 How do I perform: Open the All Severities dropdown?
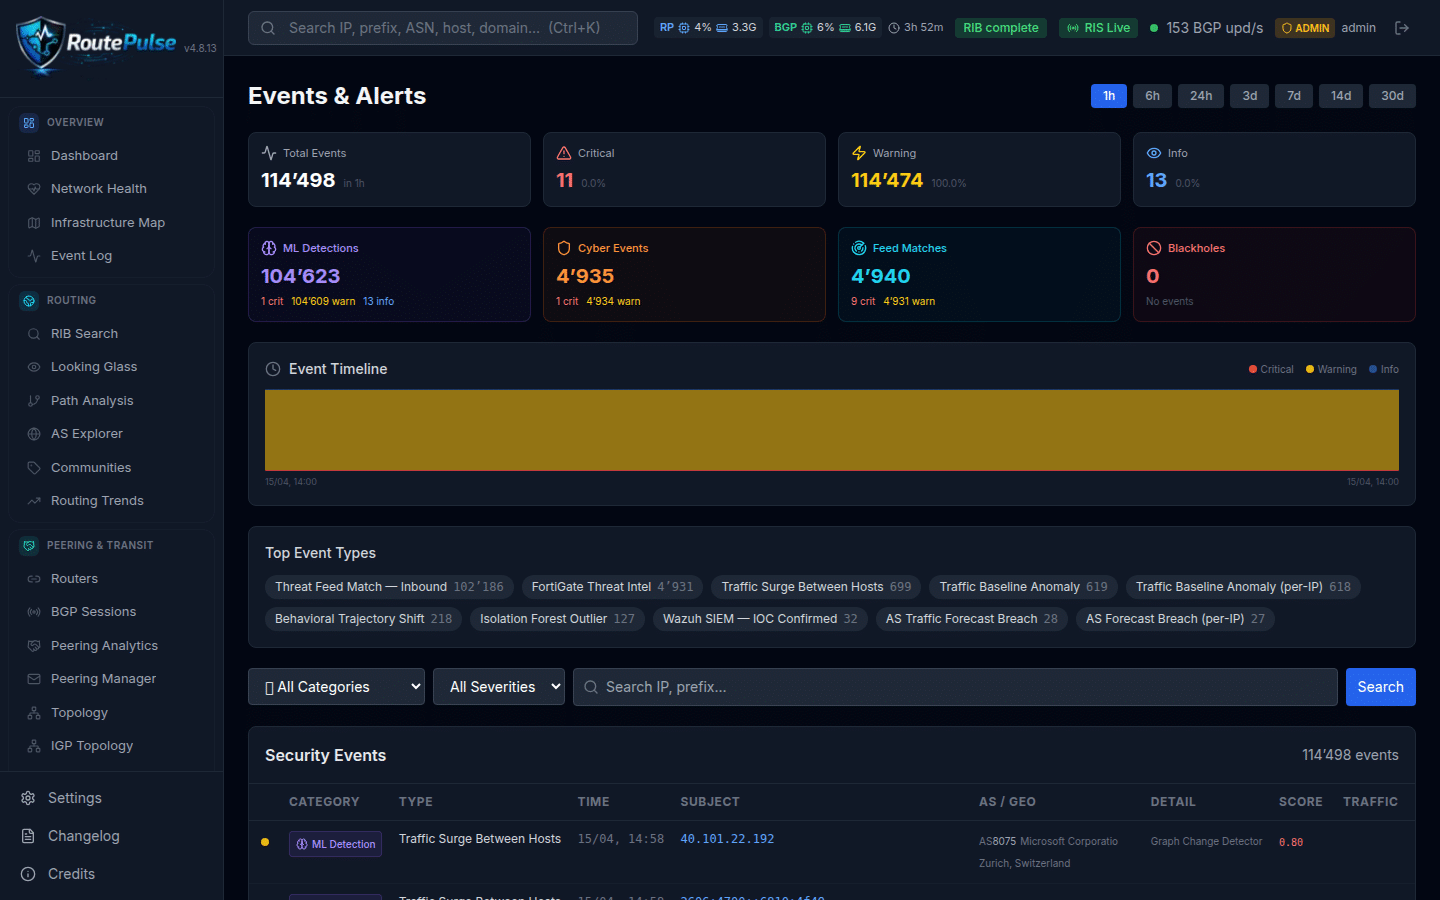(x=498, y=687)
